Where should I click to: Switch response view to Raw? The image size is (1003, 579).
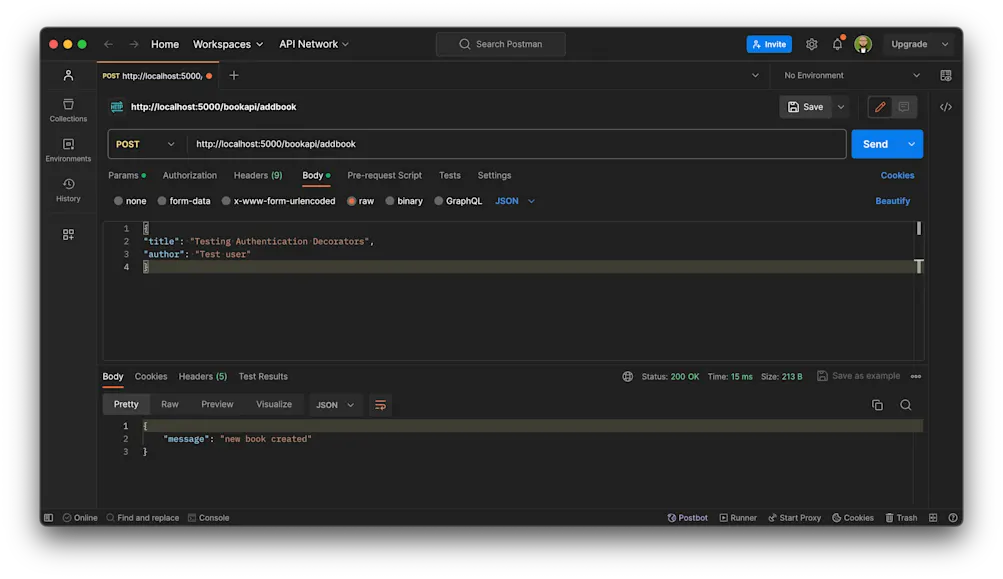(170, 404)
